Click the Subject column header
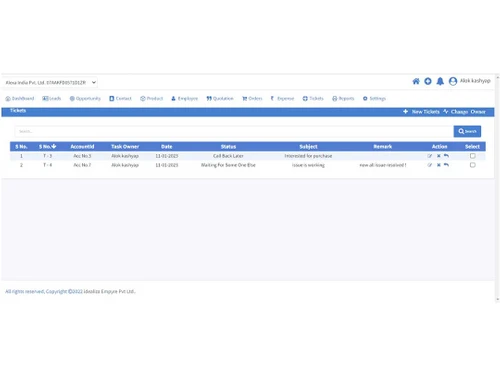The image size is (500, 375). coord(308,146)
